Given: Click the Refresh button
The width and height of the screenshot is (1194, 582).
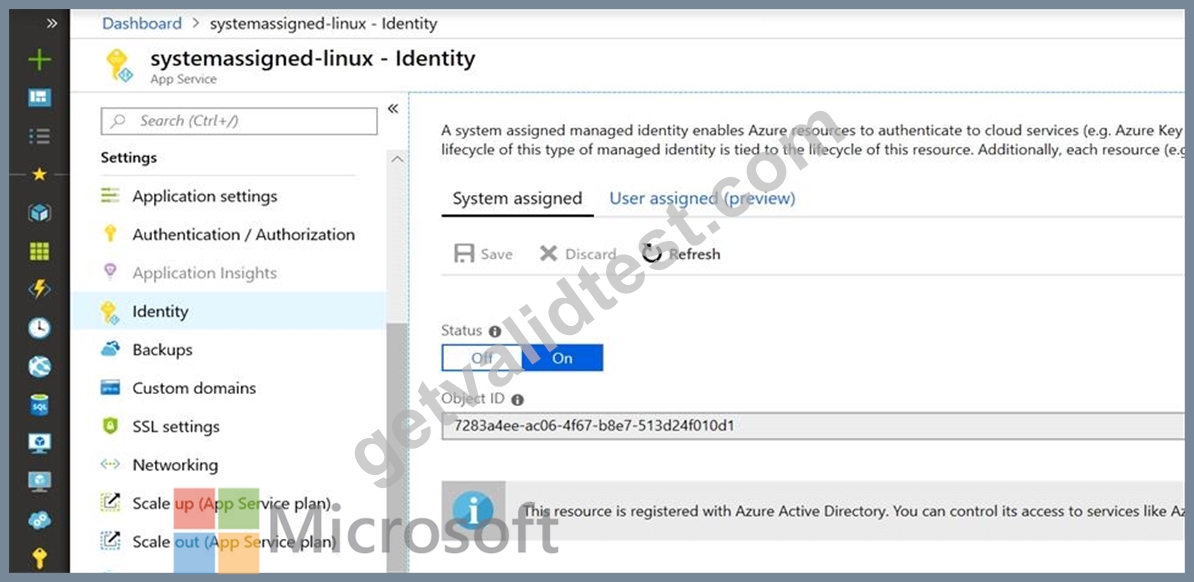Looking at the screenshot, I should pos(681,254).
